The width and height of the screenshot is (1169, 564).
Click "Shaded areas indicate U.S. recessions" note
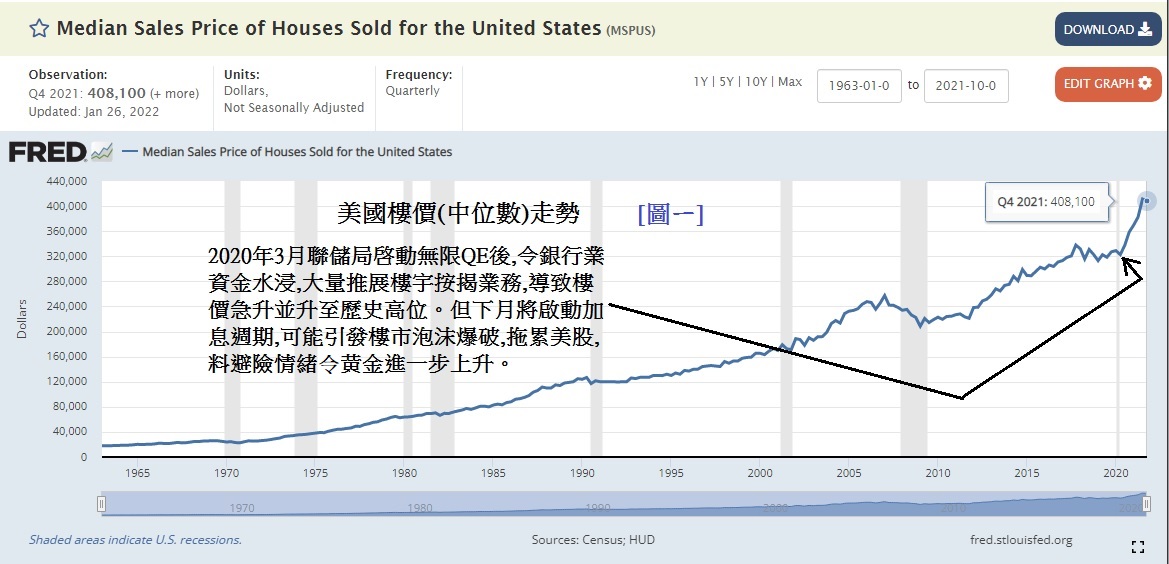click(x=135, y=540)
